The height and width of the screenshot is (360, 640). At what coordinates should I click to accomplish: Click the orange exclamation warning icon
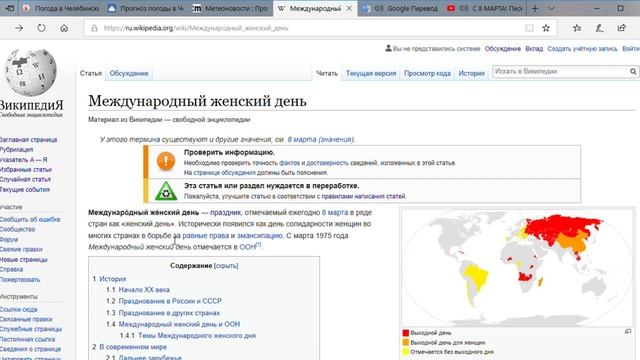click(x=166, y=161)
